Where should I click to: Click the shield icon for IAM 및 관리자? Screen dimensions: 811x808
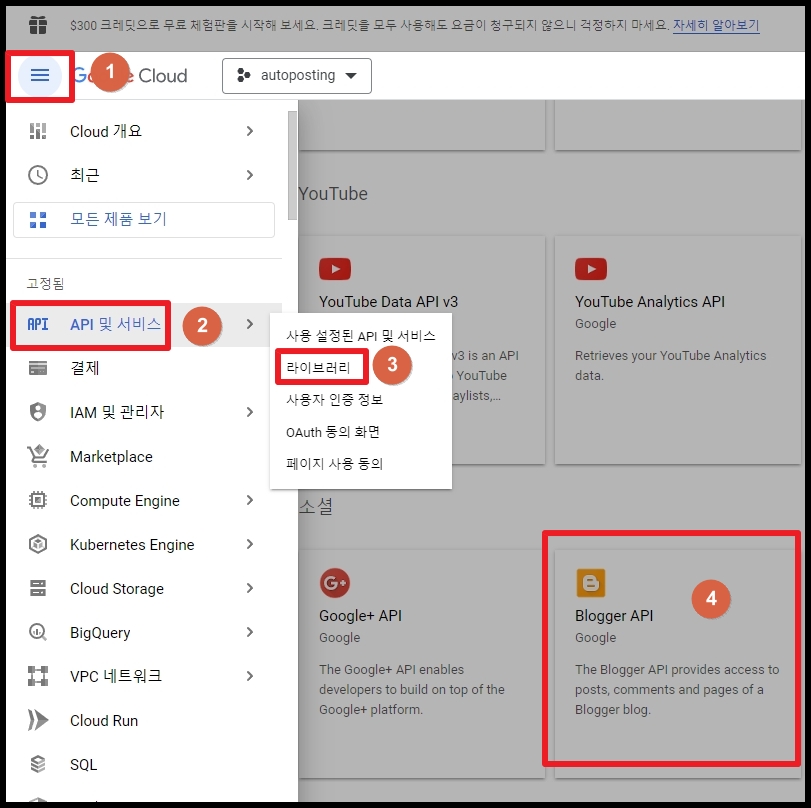point(38,412)
